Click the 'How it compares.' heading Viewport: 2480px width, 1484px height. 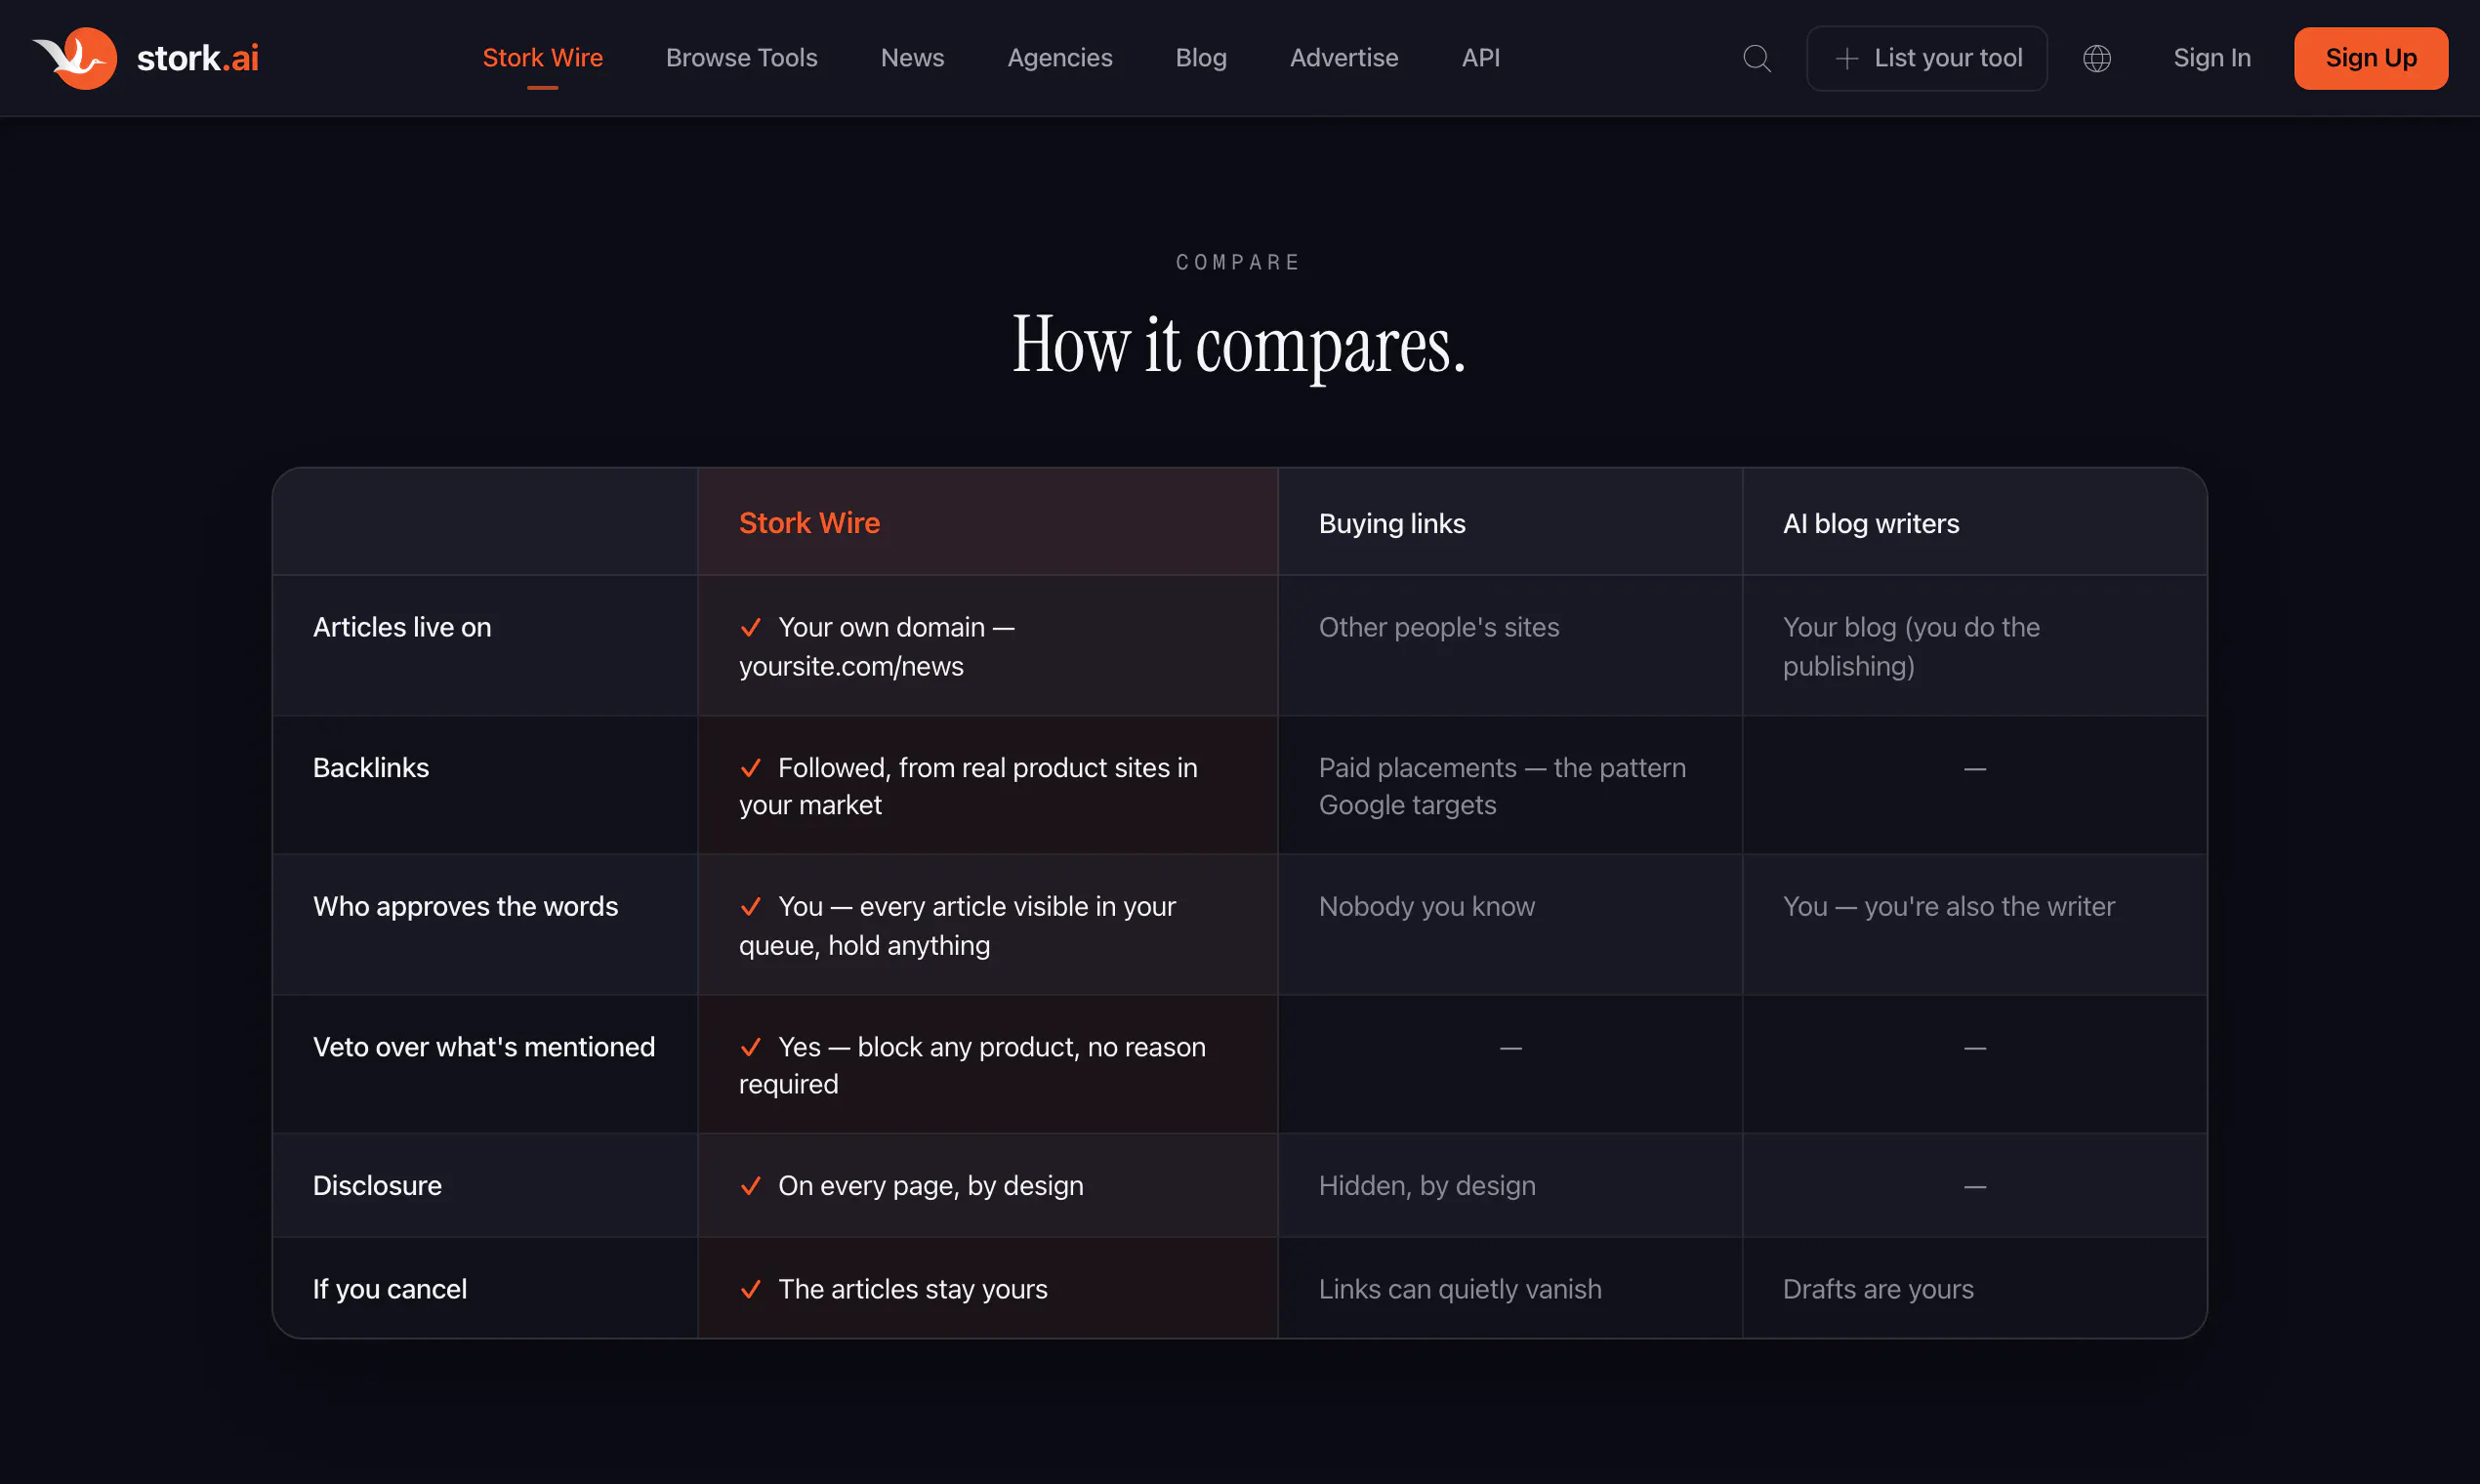pos(1239,345)
